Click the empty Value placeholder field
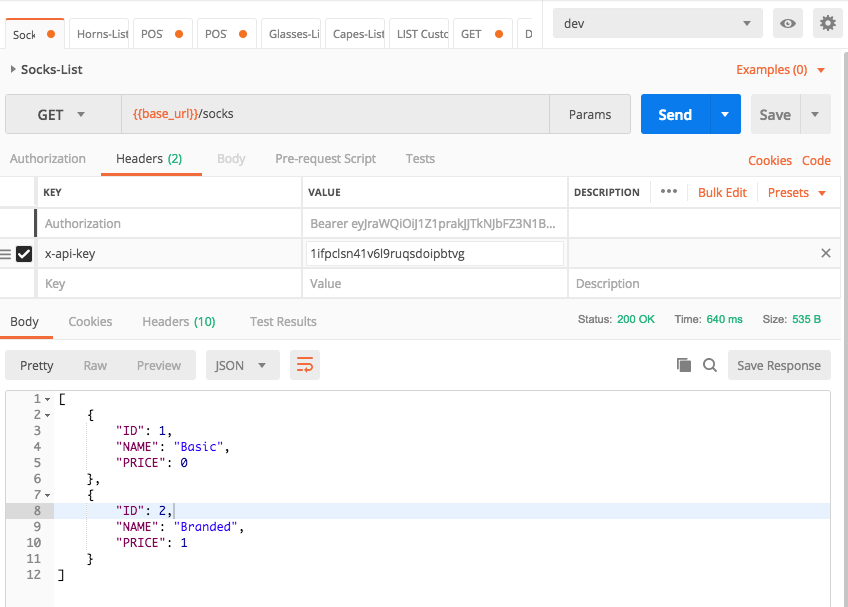 point(435,283)
